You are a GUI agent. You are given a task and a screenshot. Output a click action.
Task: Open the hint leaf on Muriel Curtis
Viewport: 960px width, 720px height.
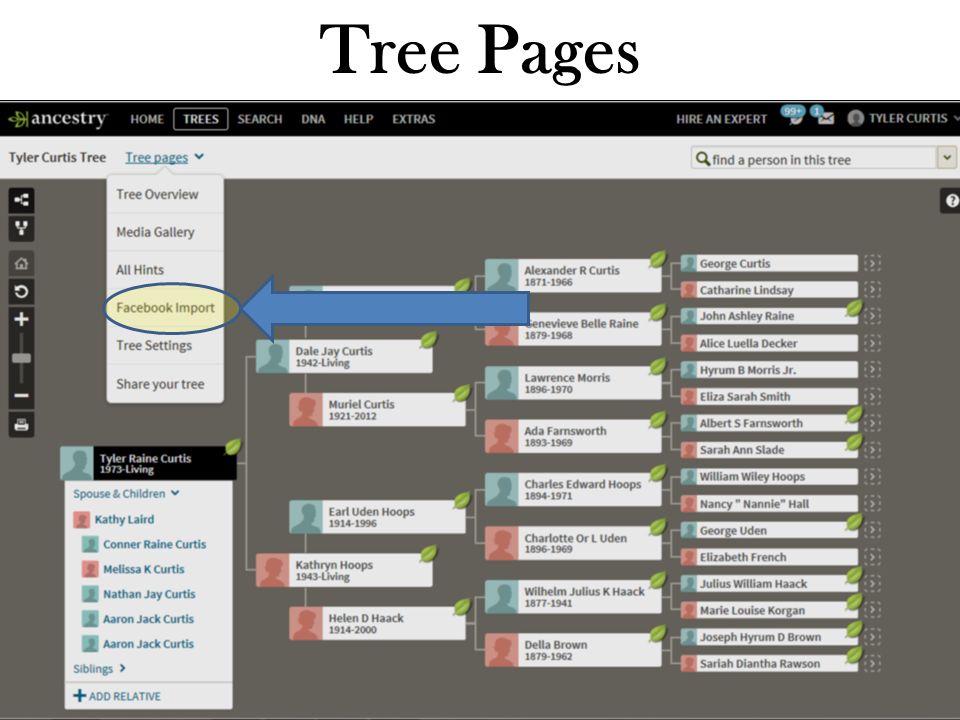pos(462,392)
